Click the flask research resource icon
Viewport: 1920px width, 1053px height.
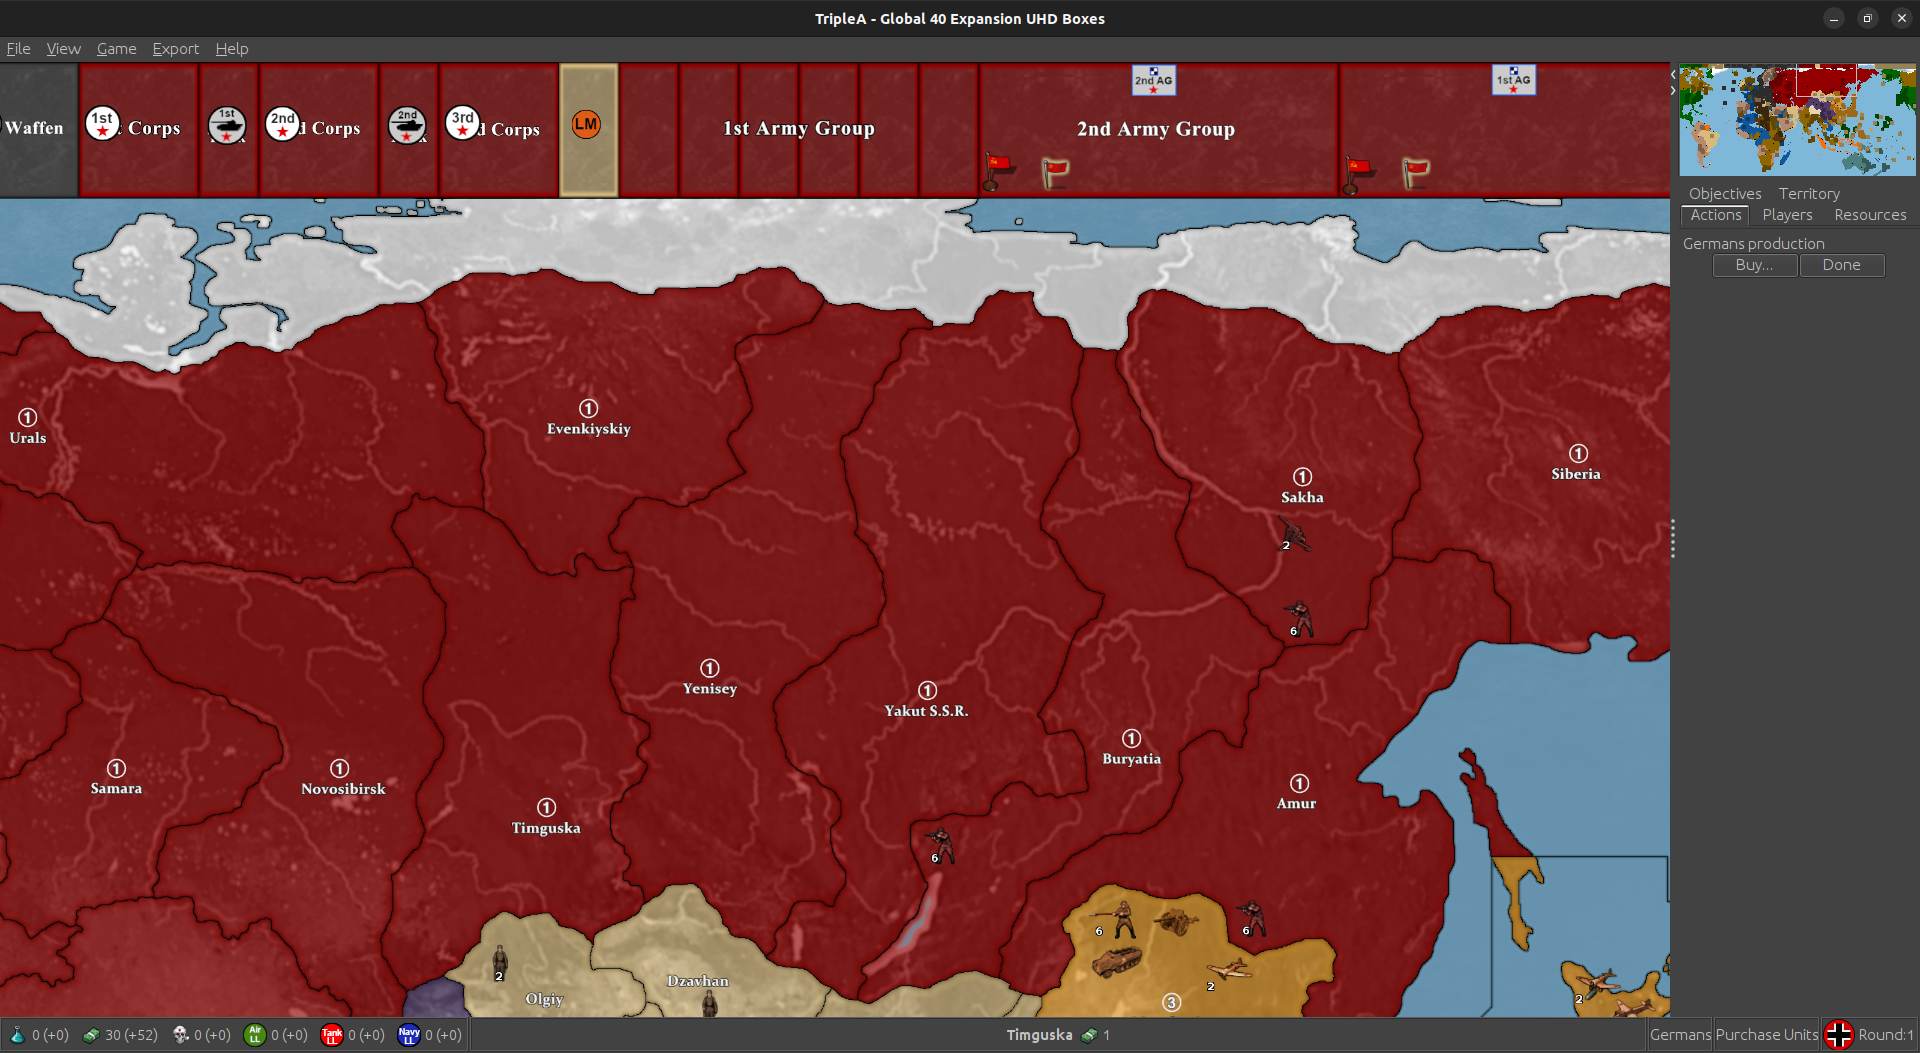17,1035
